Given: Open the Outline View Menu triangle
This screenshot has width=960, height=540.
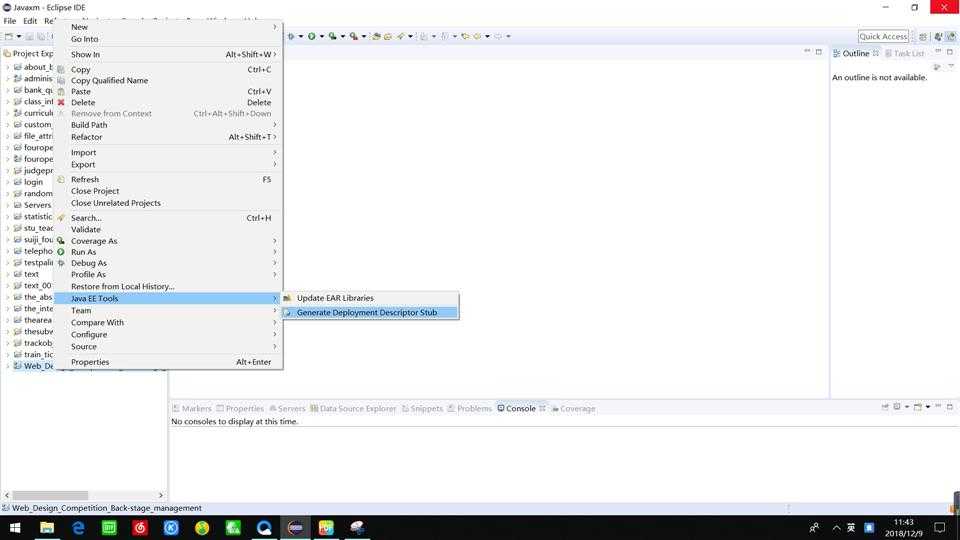Looking at the screenshot, I should 951,66.
